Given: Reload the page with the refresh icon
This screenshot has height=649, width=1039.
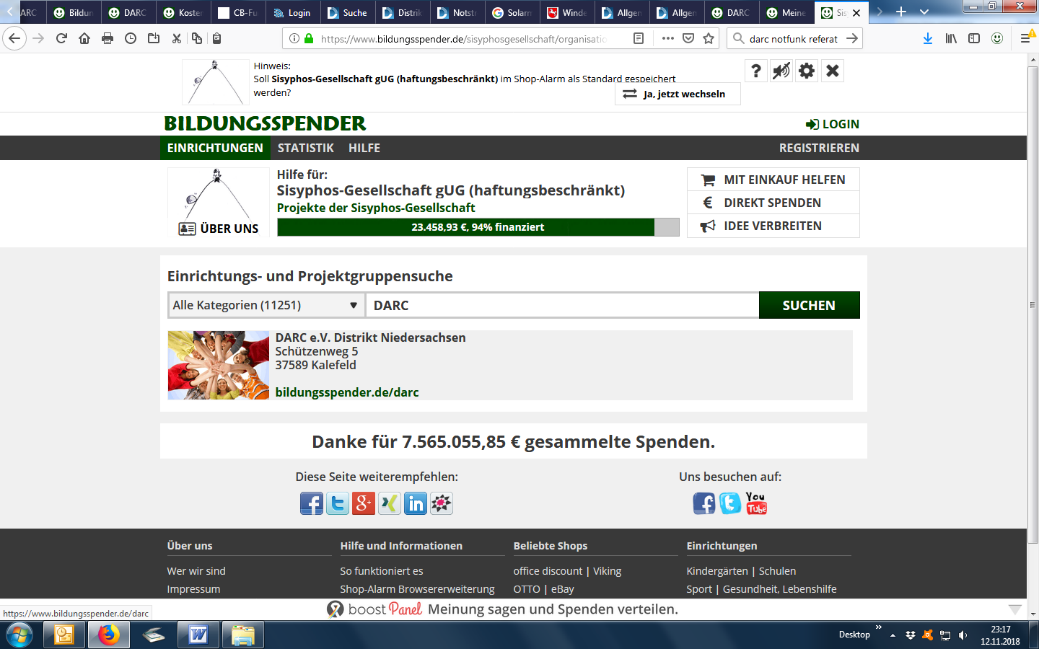Looking at the screenshot, I should pos(62,38).
